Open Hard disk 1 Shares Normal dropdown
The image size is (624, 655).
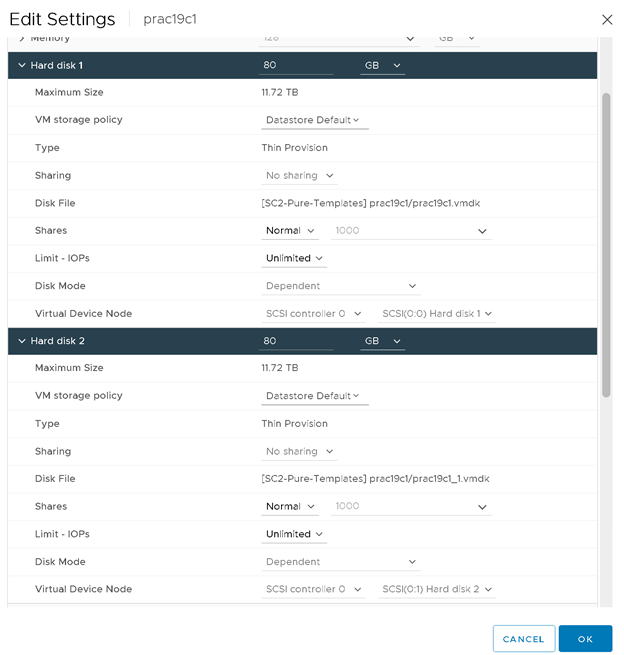290,231
